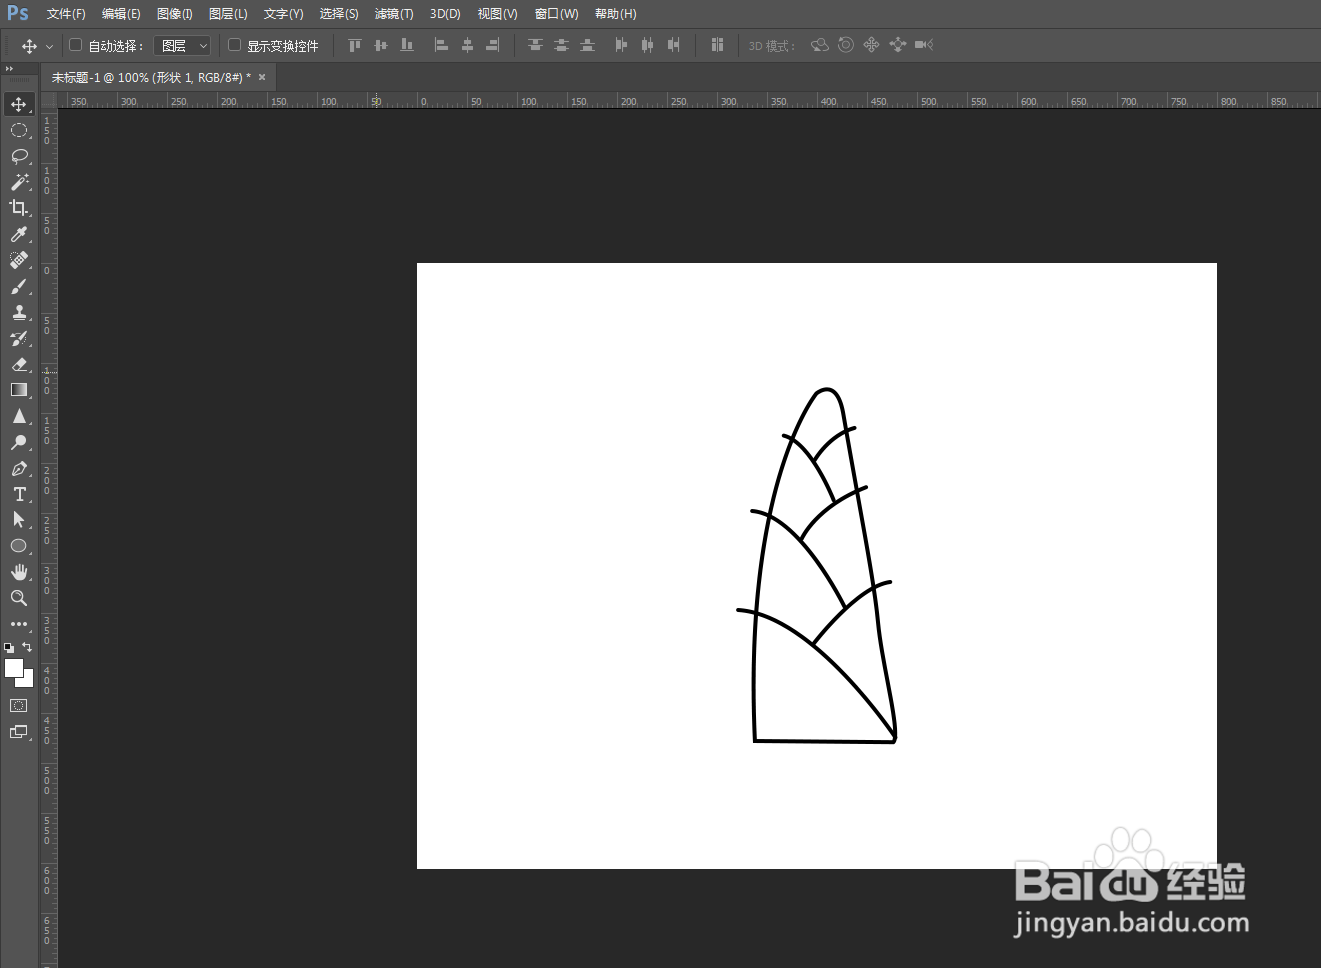Distribute vertical centers

pyautogui.click(x=561, y=45)
